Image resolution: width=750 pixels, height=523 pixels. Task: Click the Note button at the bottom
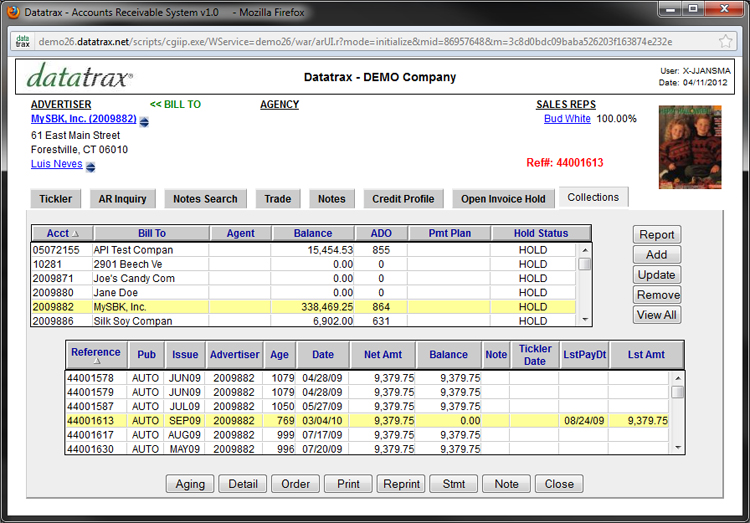click(506, 484)
